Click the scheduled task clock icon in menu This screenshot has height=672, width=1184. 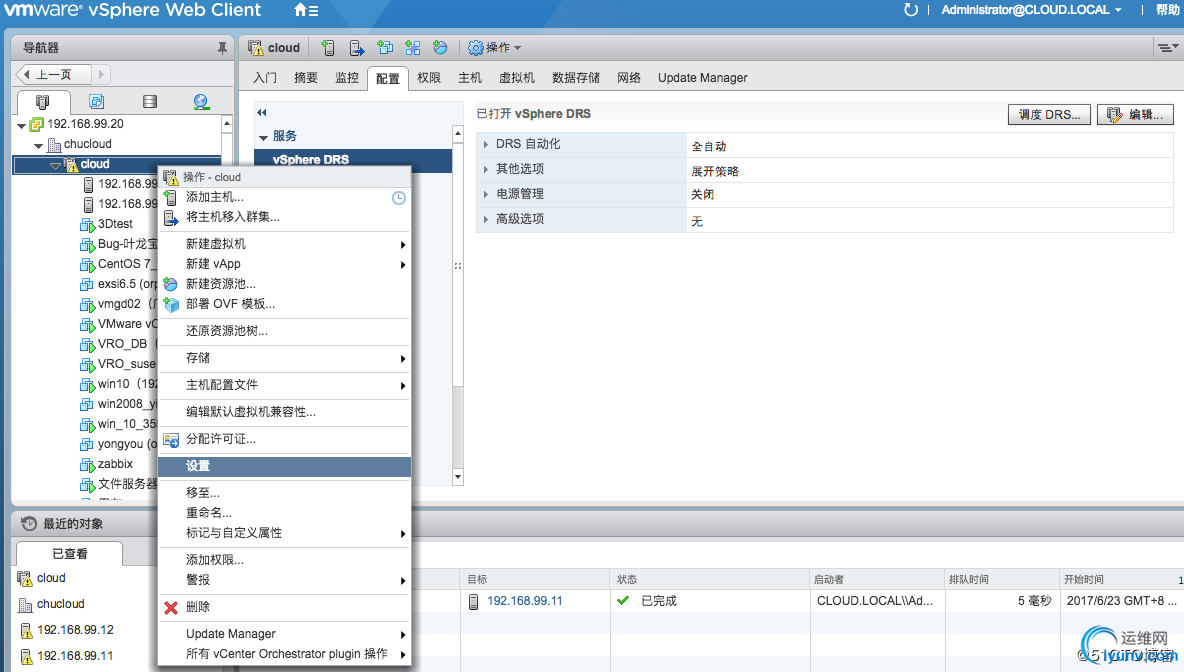click(399, 198)
